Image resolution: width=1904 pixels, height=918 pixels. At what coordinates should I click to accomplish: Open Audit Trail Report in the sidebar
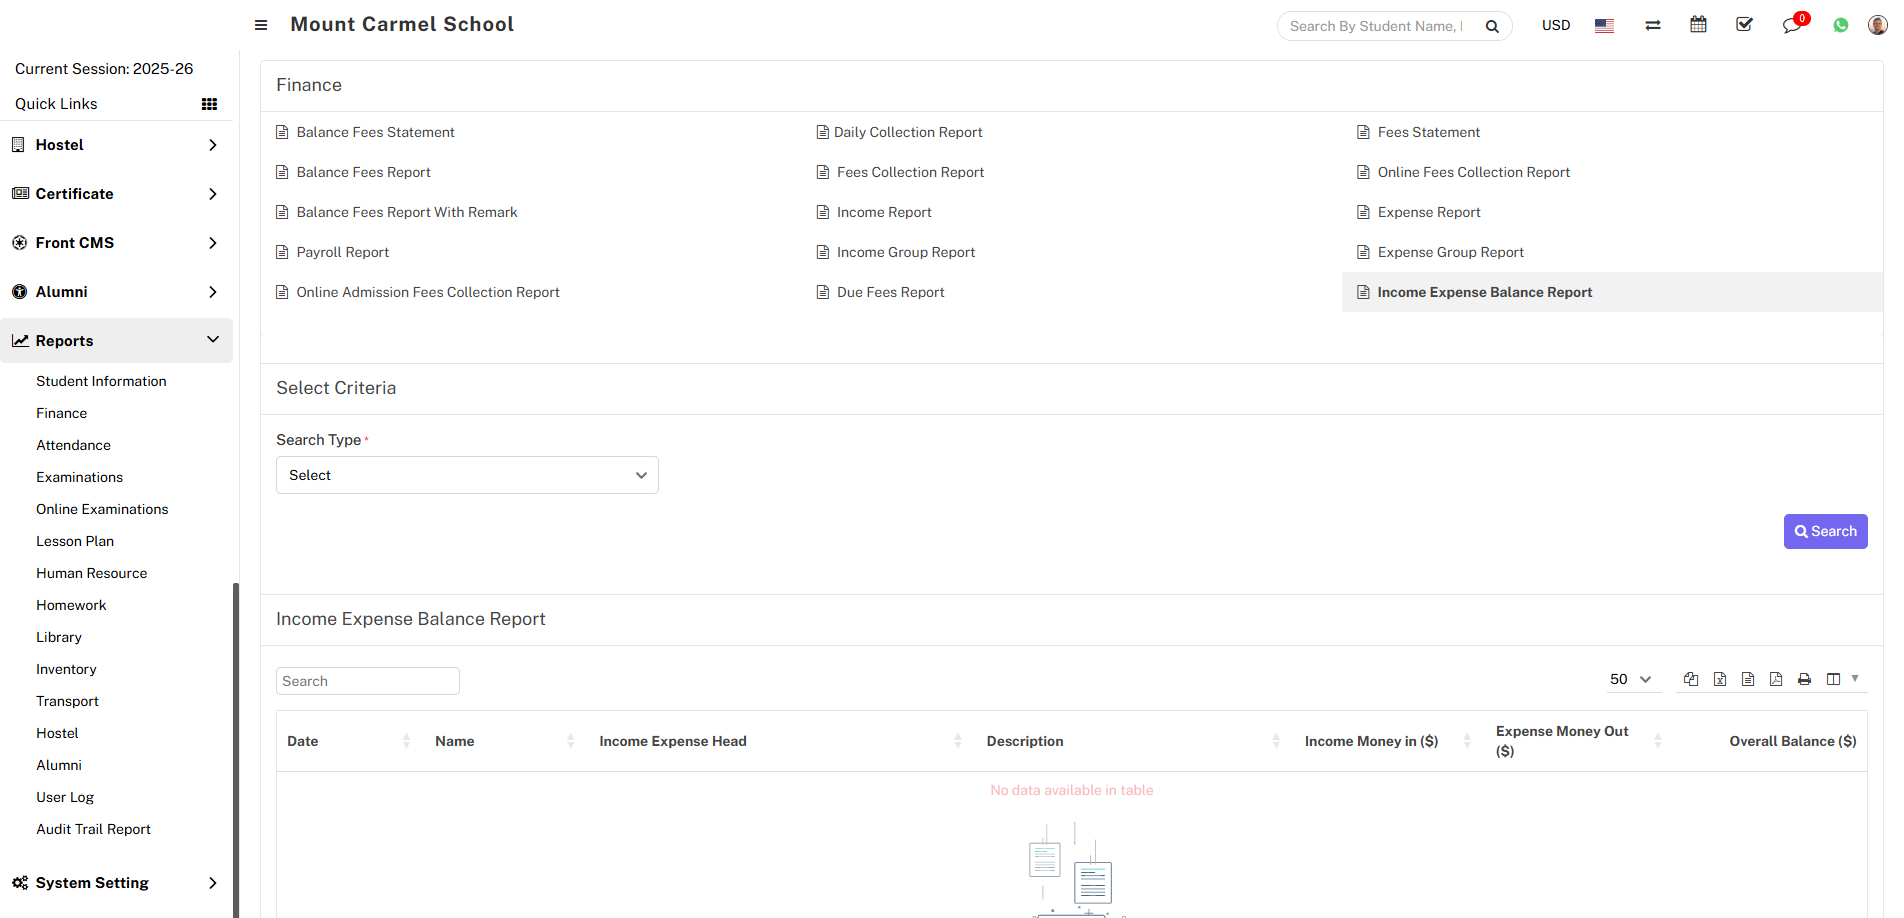[x=93, y=829]
